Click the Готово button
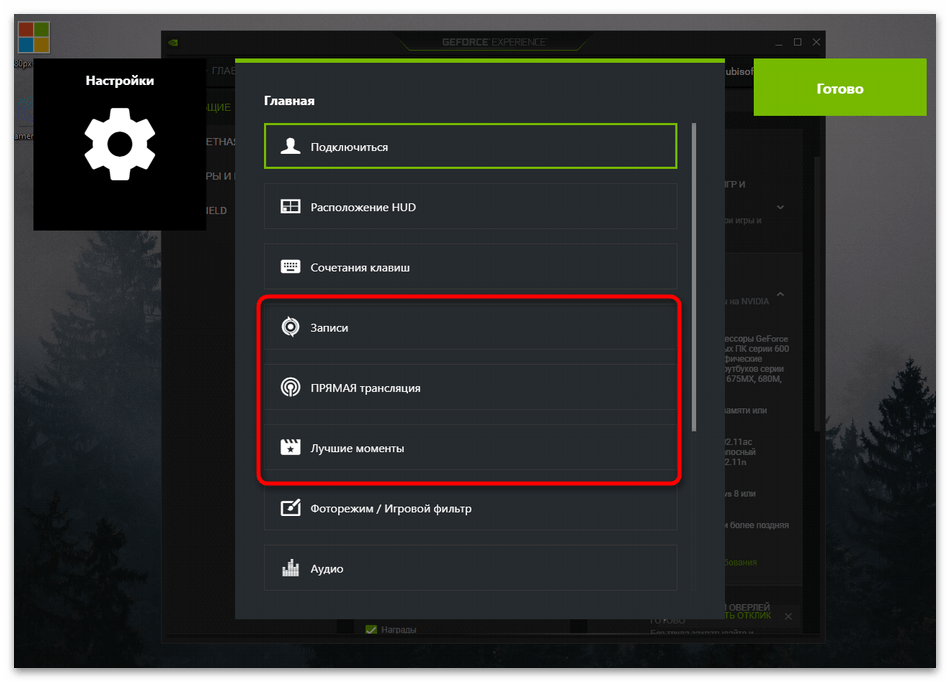The image size is (950, 682). (839, 87)
